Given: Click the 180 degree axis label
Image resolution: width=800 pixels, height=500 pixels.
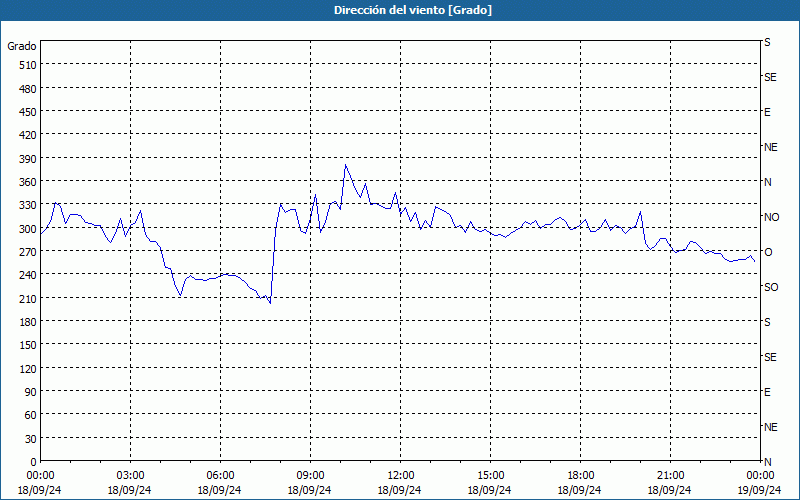Looking at the screenshot, I should (28, 322).
